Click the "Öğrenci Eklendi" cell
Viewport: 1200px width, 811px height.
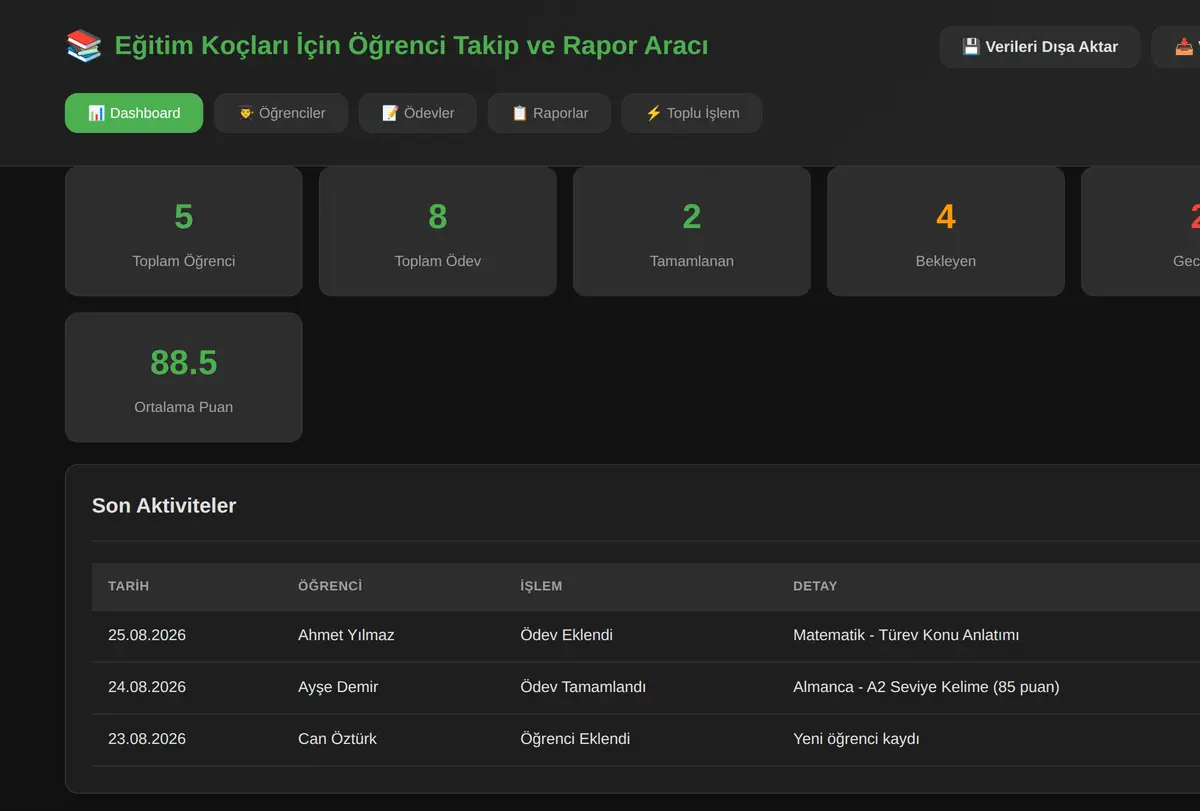point(576,739)
